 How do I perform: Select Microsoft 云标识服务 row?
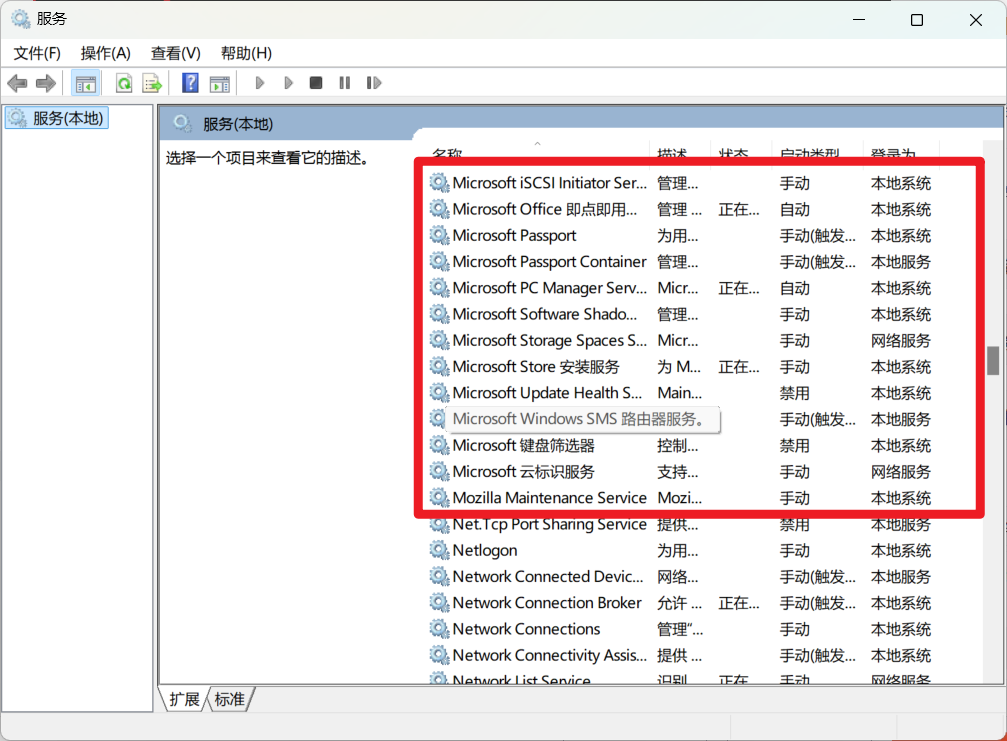703,472
